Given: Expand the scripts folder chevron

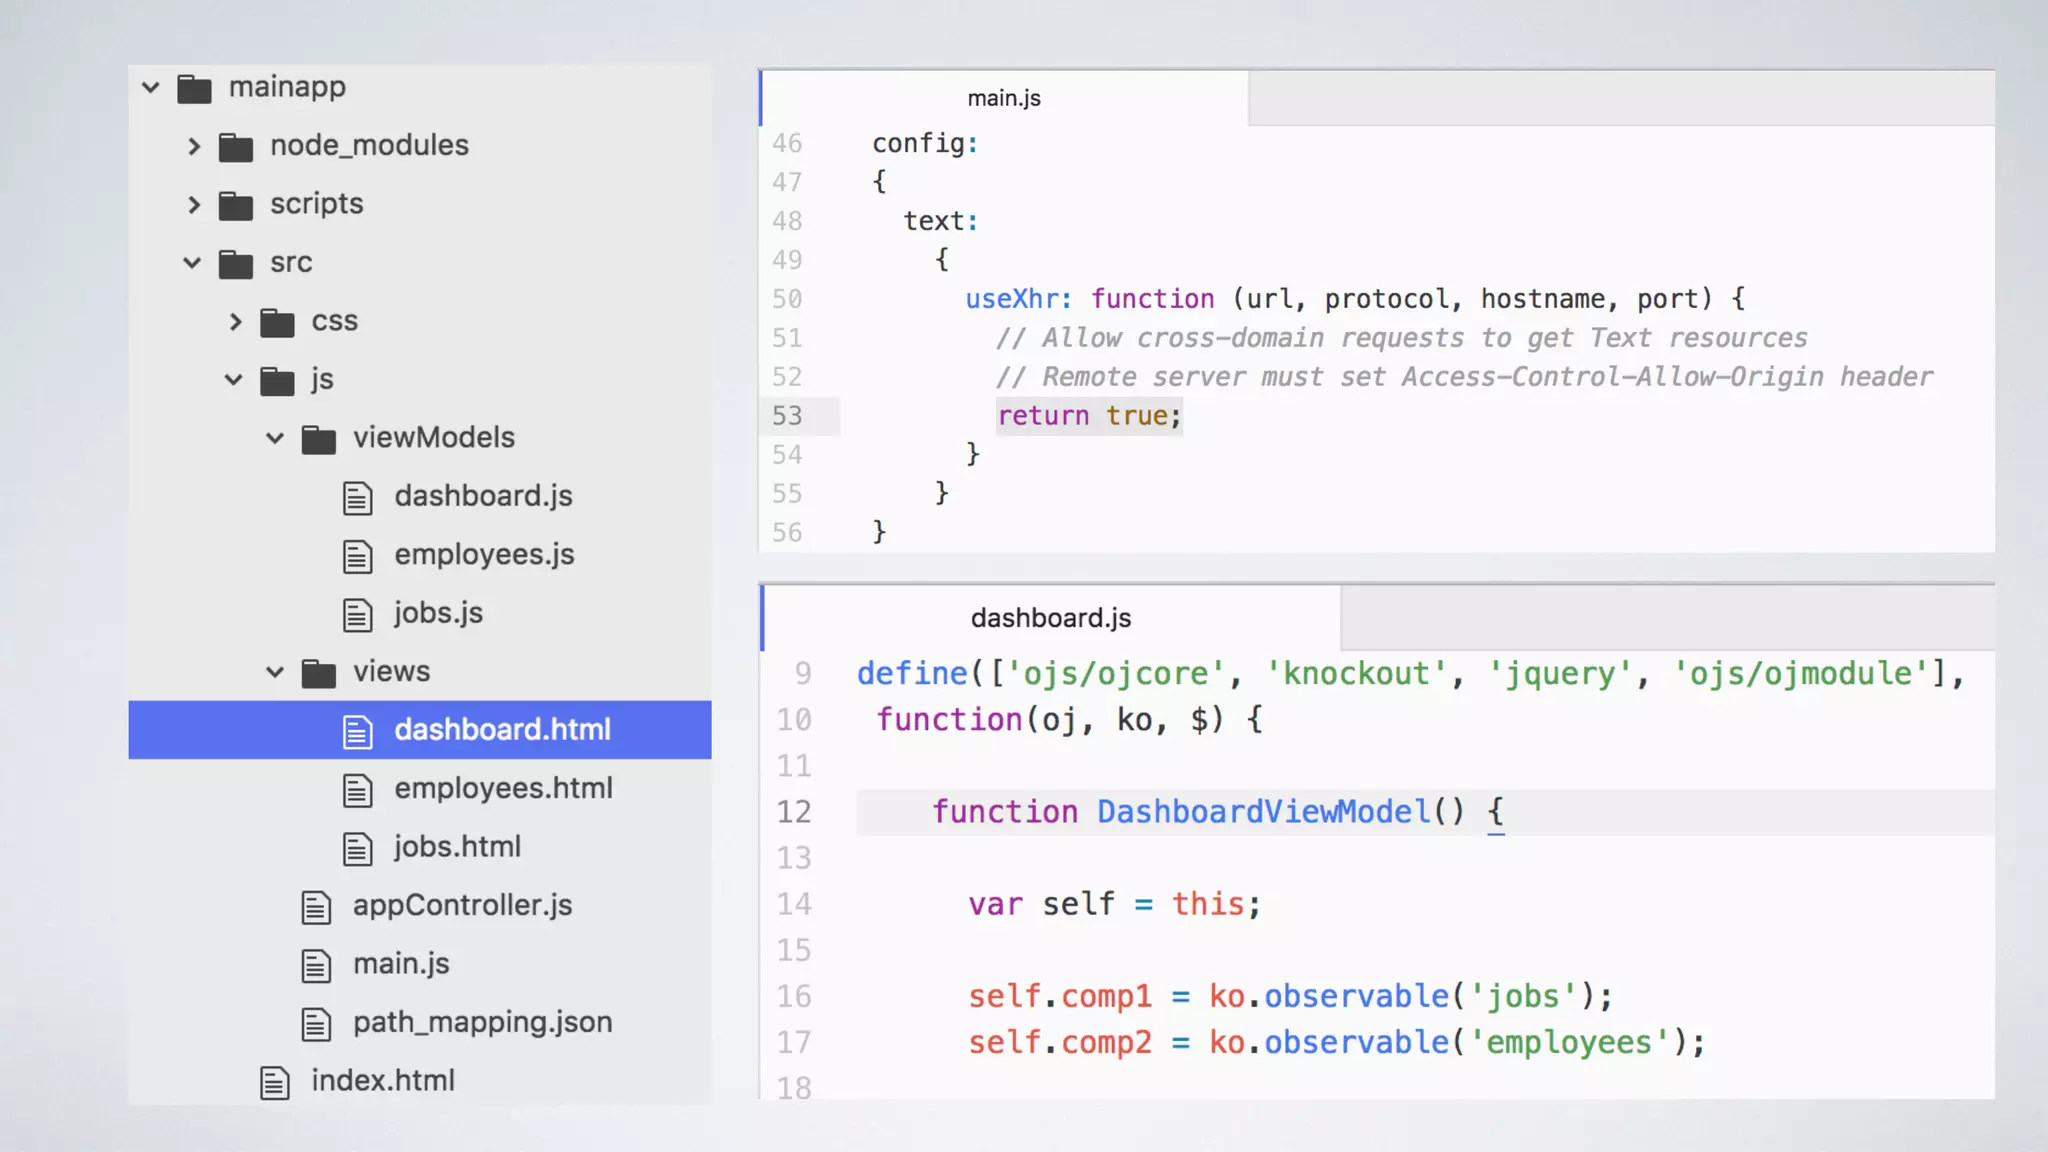Looking at the screenshot, I should pyautogui.click(x=193, y=205).
